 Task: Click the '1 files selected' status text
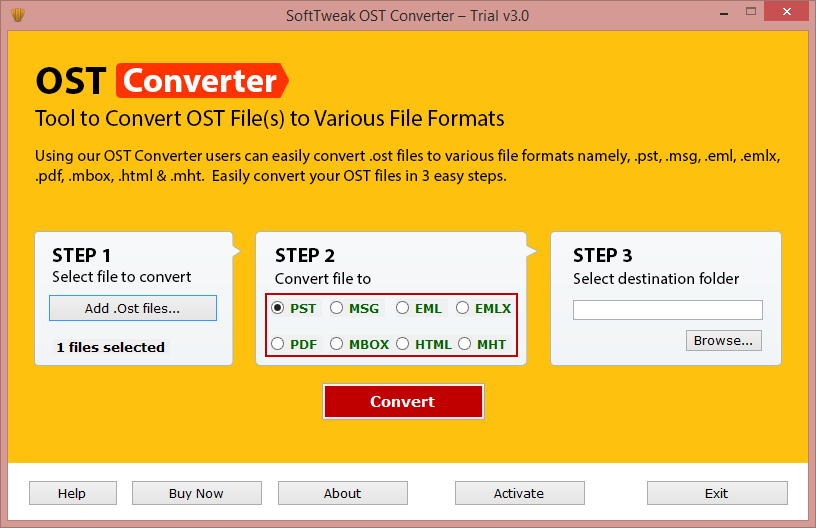(x=110, y=347)
